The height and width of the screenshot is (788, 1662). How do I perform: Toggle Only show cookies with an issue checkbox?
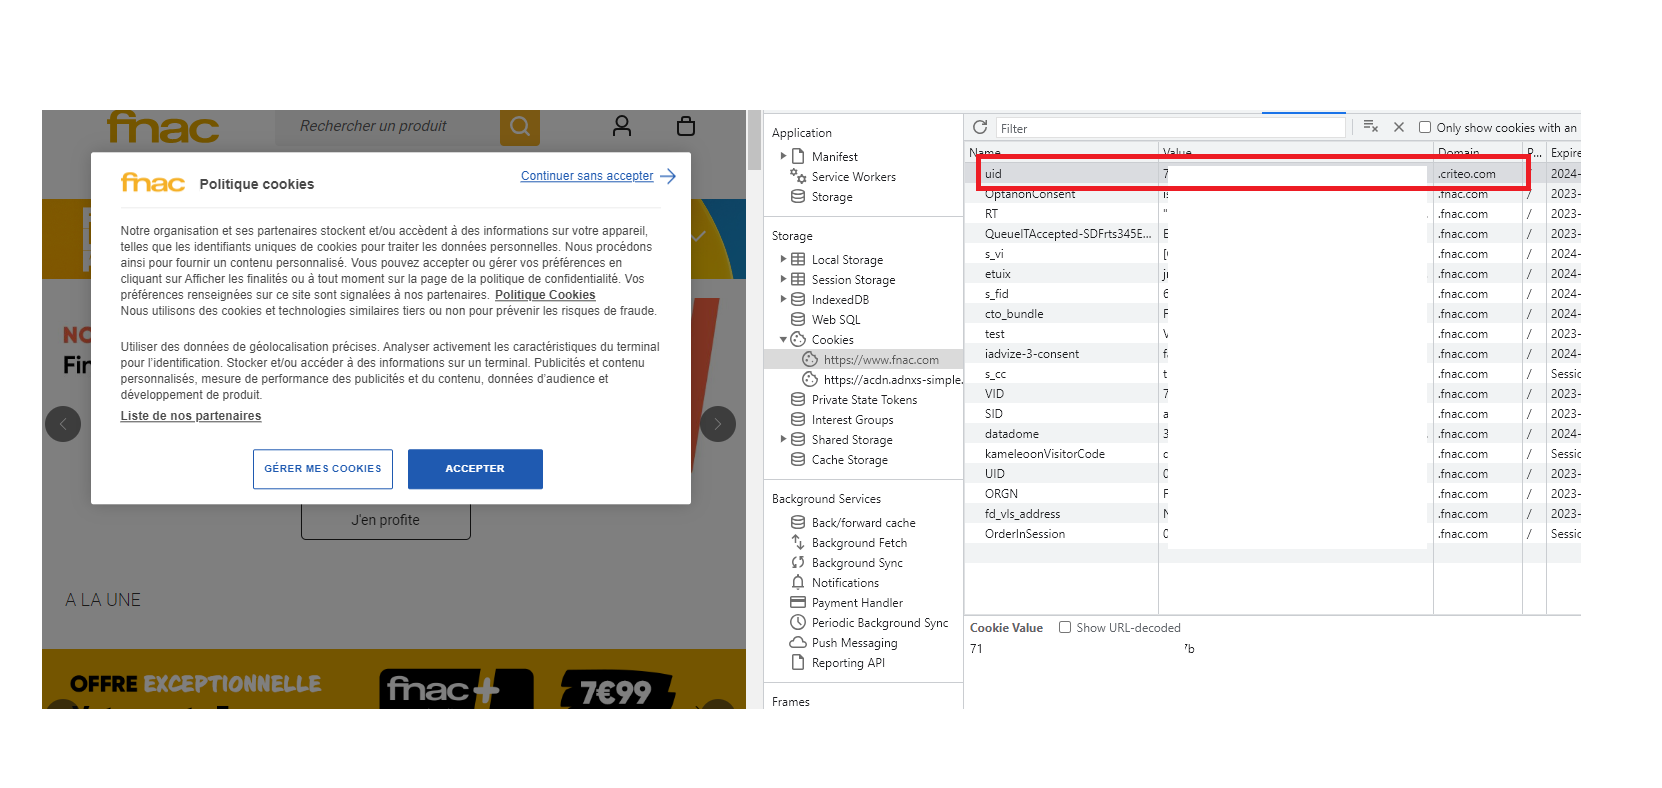click(1425, 127)
